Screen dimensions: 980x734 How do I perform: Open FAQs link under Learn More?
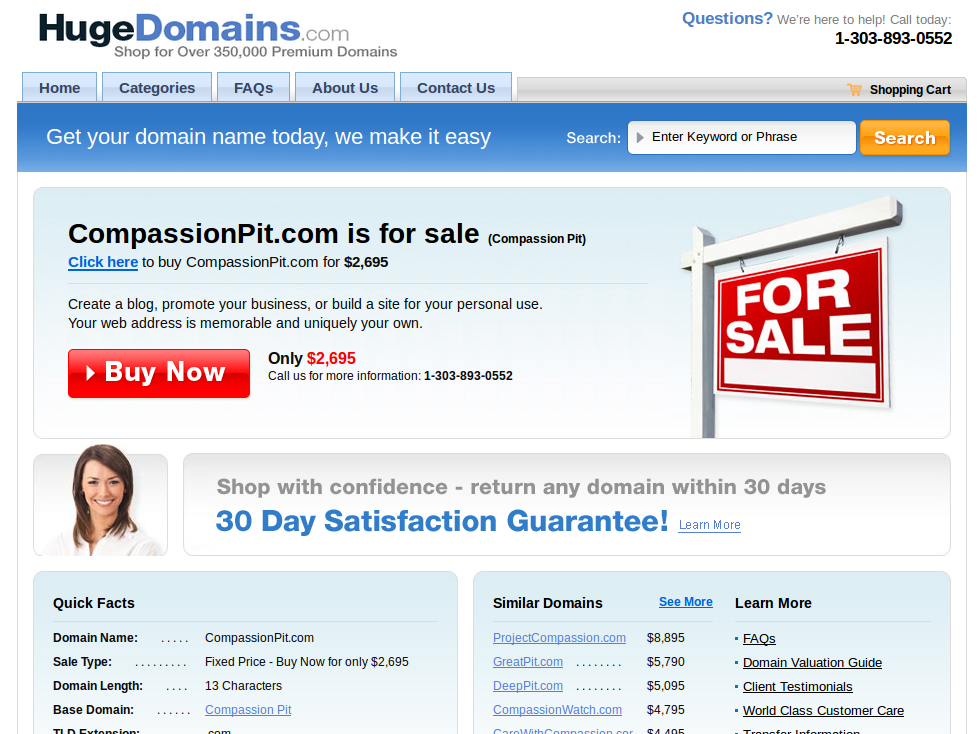[759, 638]
